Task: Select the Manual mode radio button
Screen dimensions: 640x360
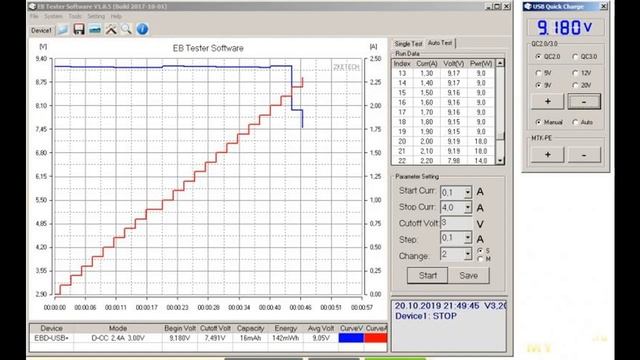Action: click(538, 122)
